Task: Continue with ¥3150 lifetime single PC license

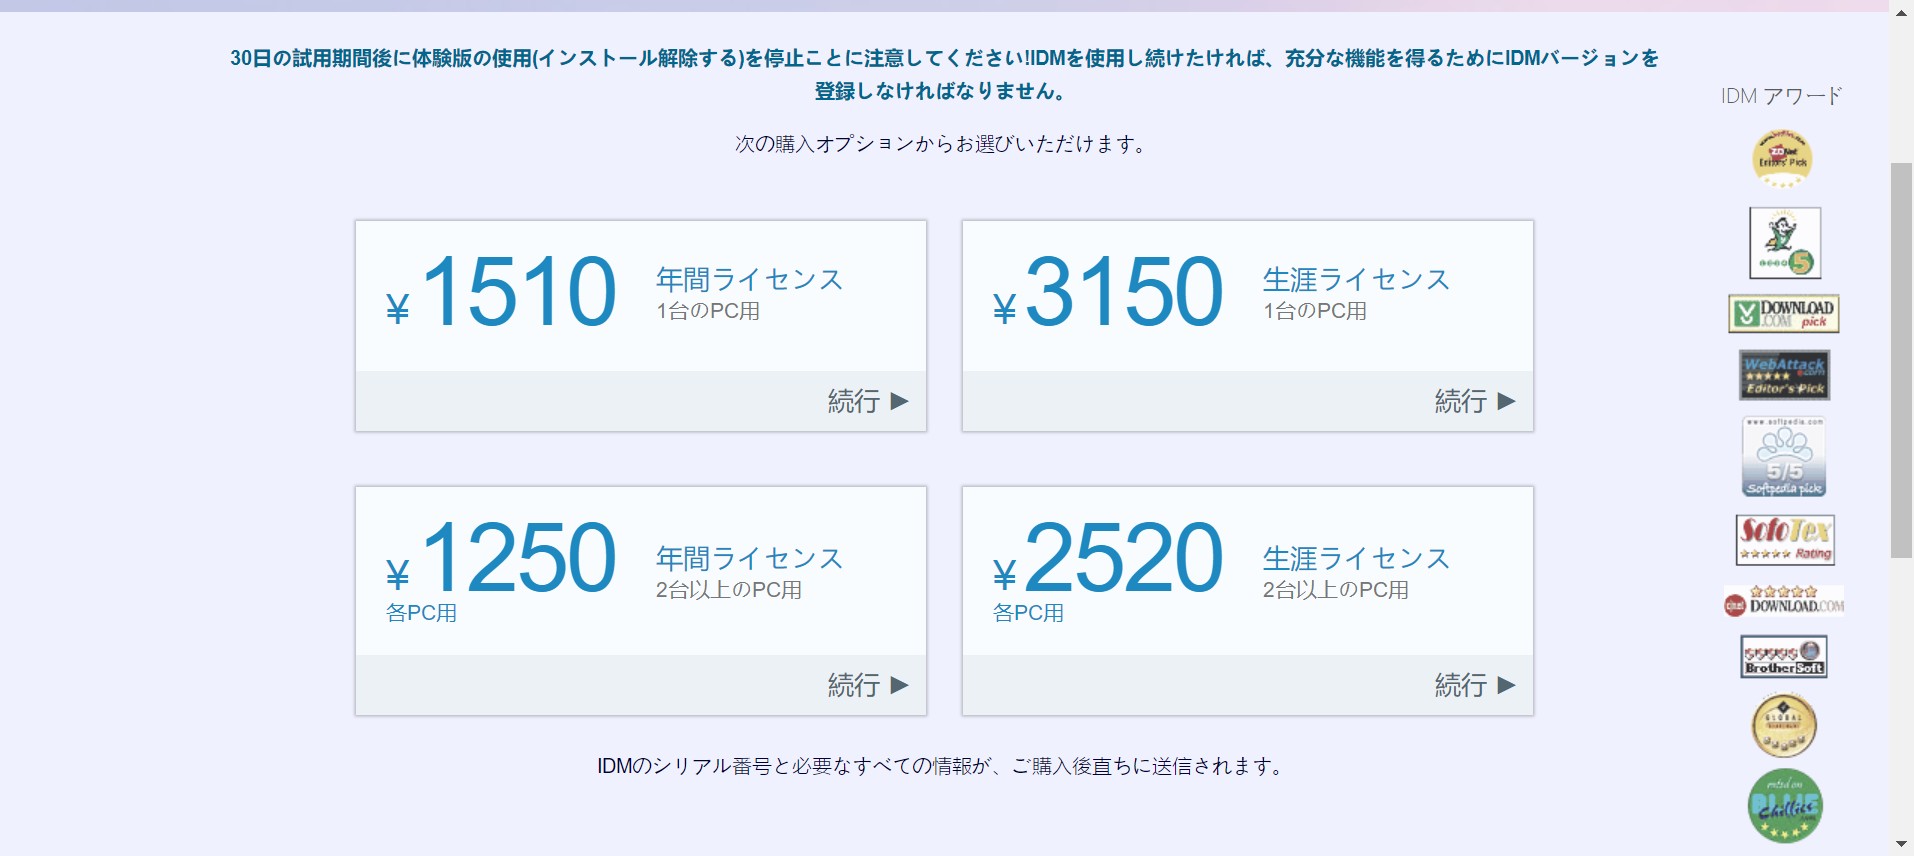Action: (x=1475, y=401)
